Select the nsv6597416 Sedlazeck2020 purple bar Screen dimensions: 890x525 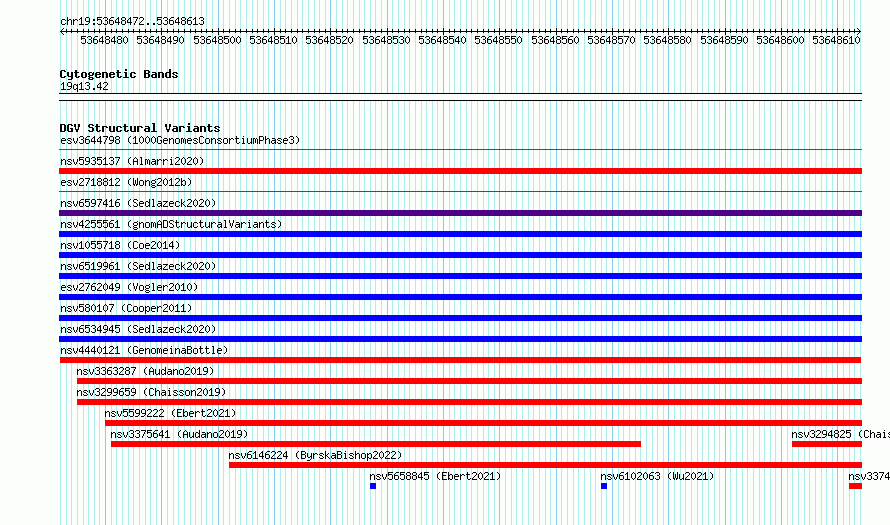(460, 213)
